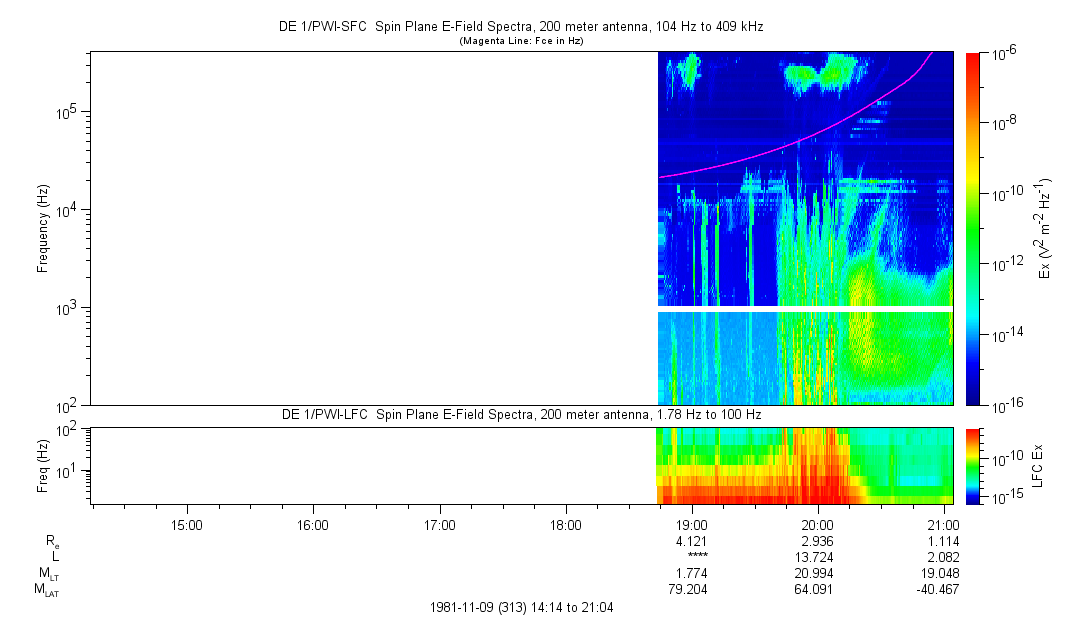Select the DE 1/PWI-SFC plot title
The width and height of the screenshot is (1083, 620).
520,27
